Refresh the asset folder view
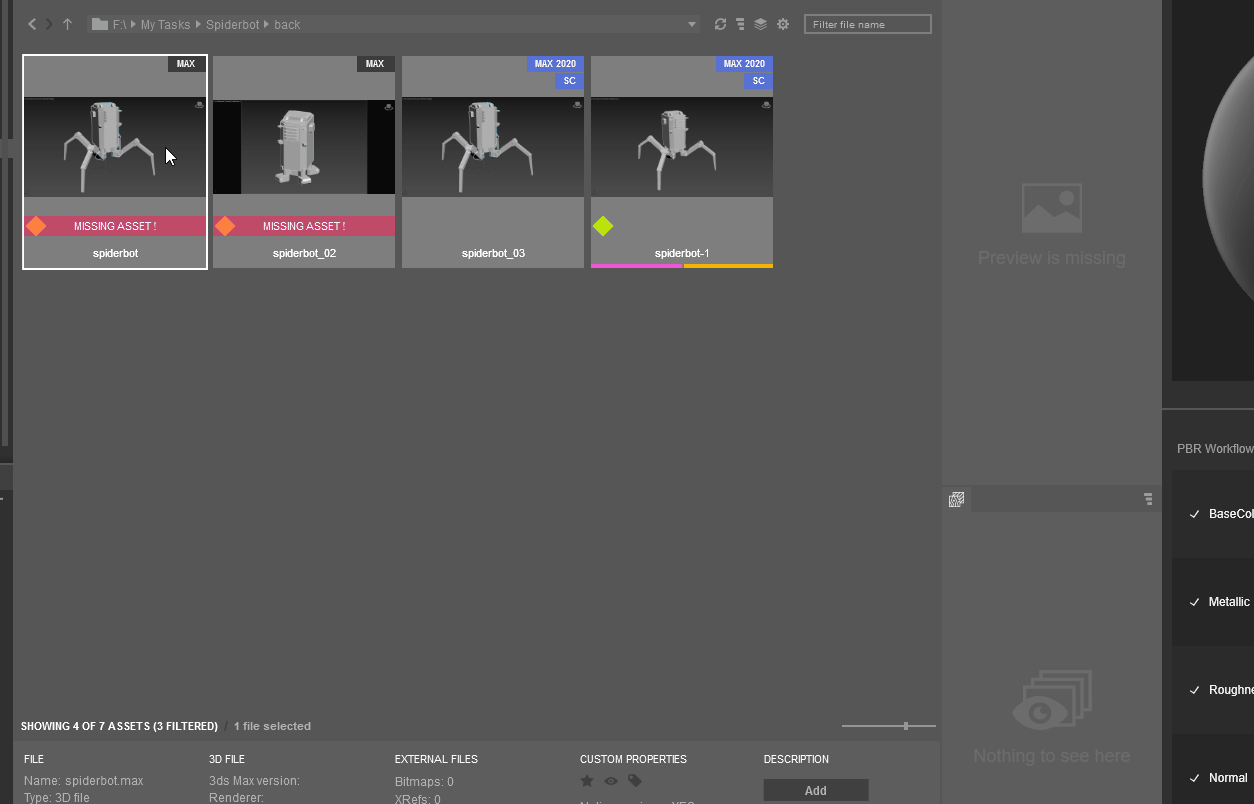 click(x=720, y=24)
